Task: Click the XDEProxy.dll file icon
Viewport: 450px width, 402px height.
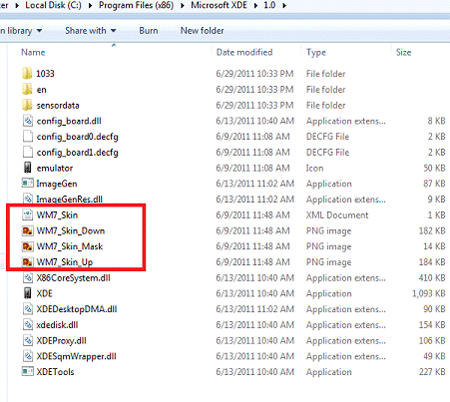Action: click(x=28, y=340)
